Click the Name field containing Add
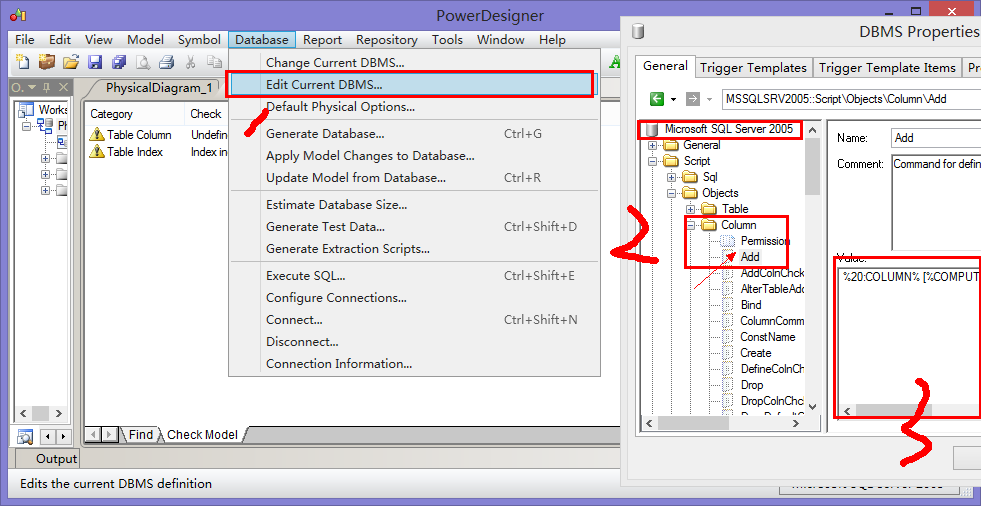981x506 pixels. [935, 138]
